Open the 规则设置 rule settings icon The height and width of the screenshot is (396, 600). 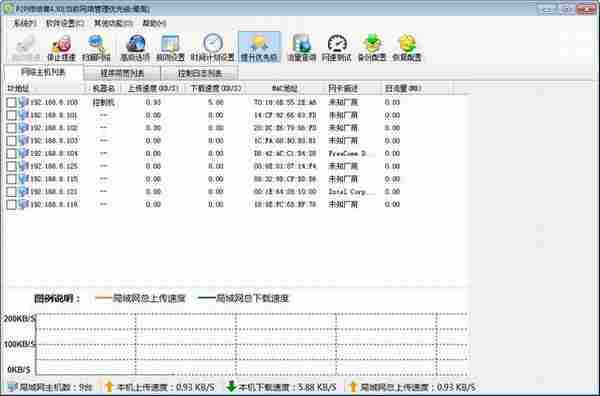tap(170, 48)
